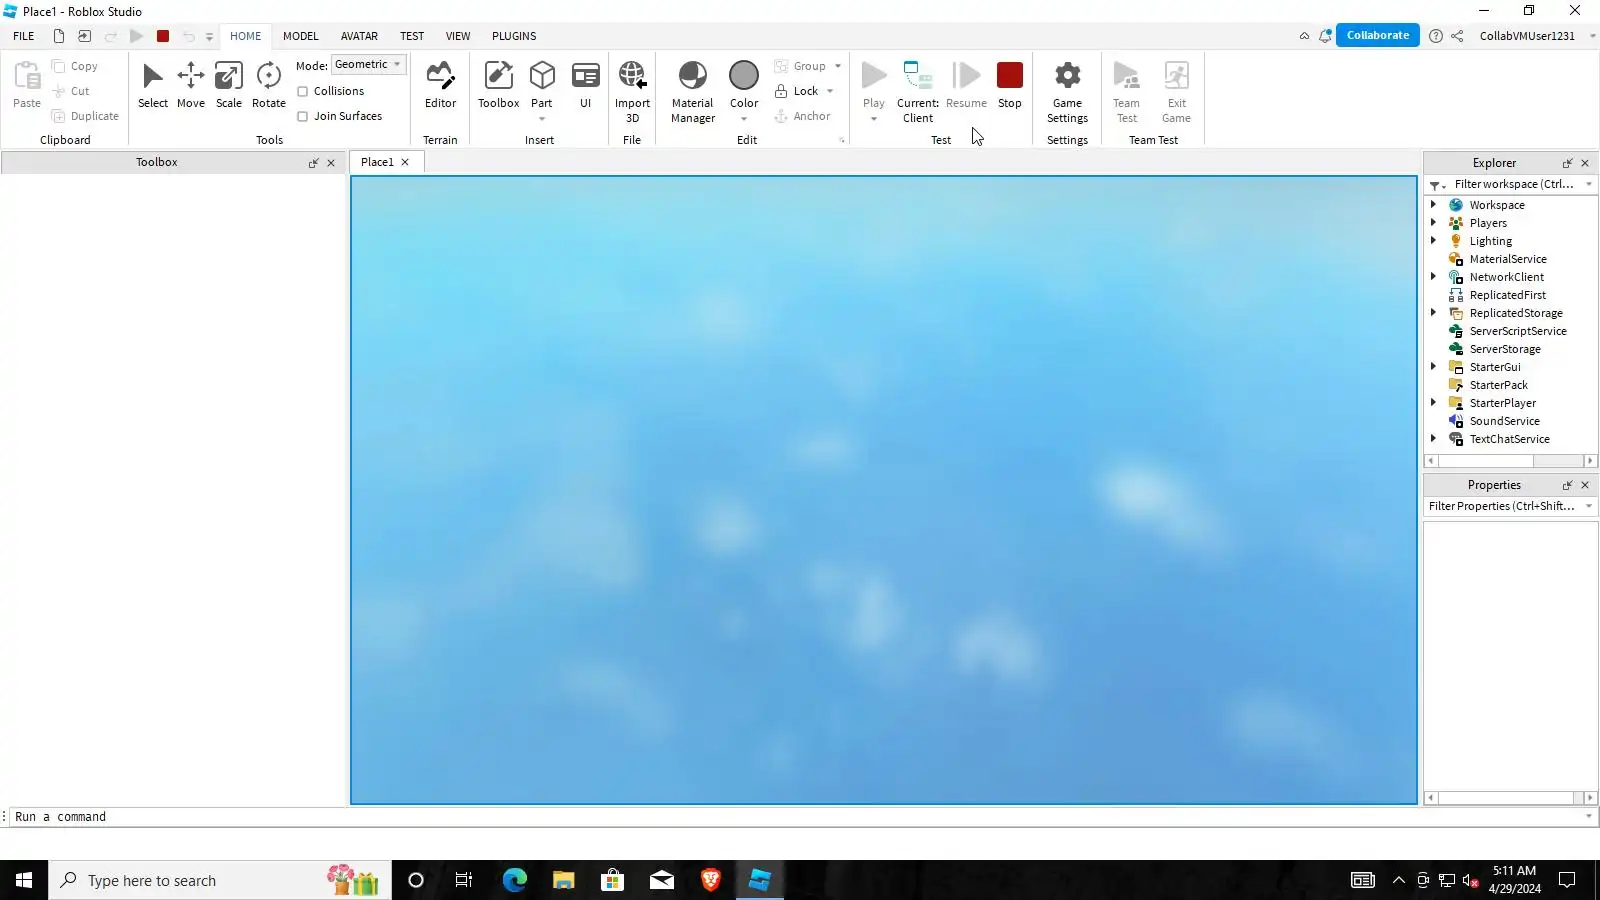
Task: Switch to the MODEL ribbon tab
Action: [300, 36]
